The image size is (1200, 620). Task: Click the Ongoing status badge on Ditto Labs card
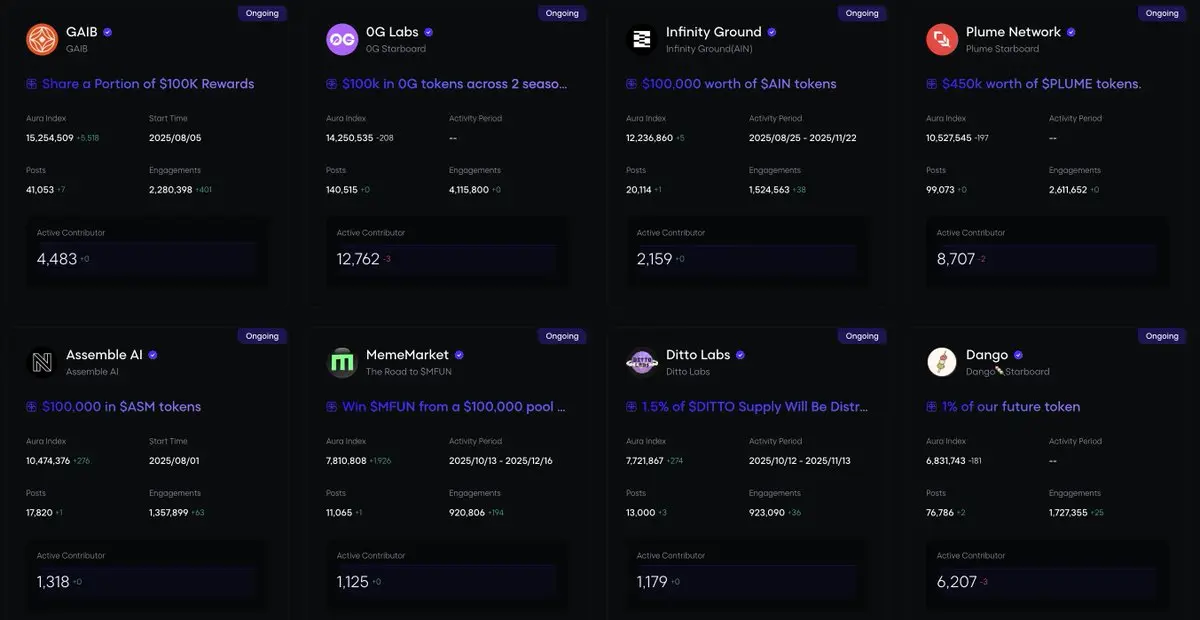tap(862, 337)
